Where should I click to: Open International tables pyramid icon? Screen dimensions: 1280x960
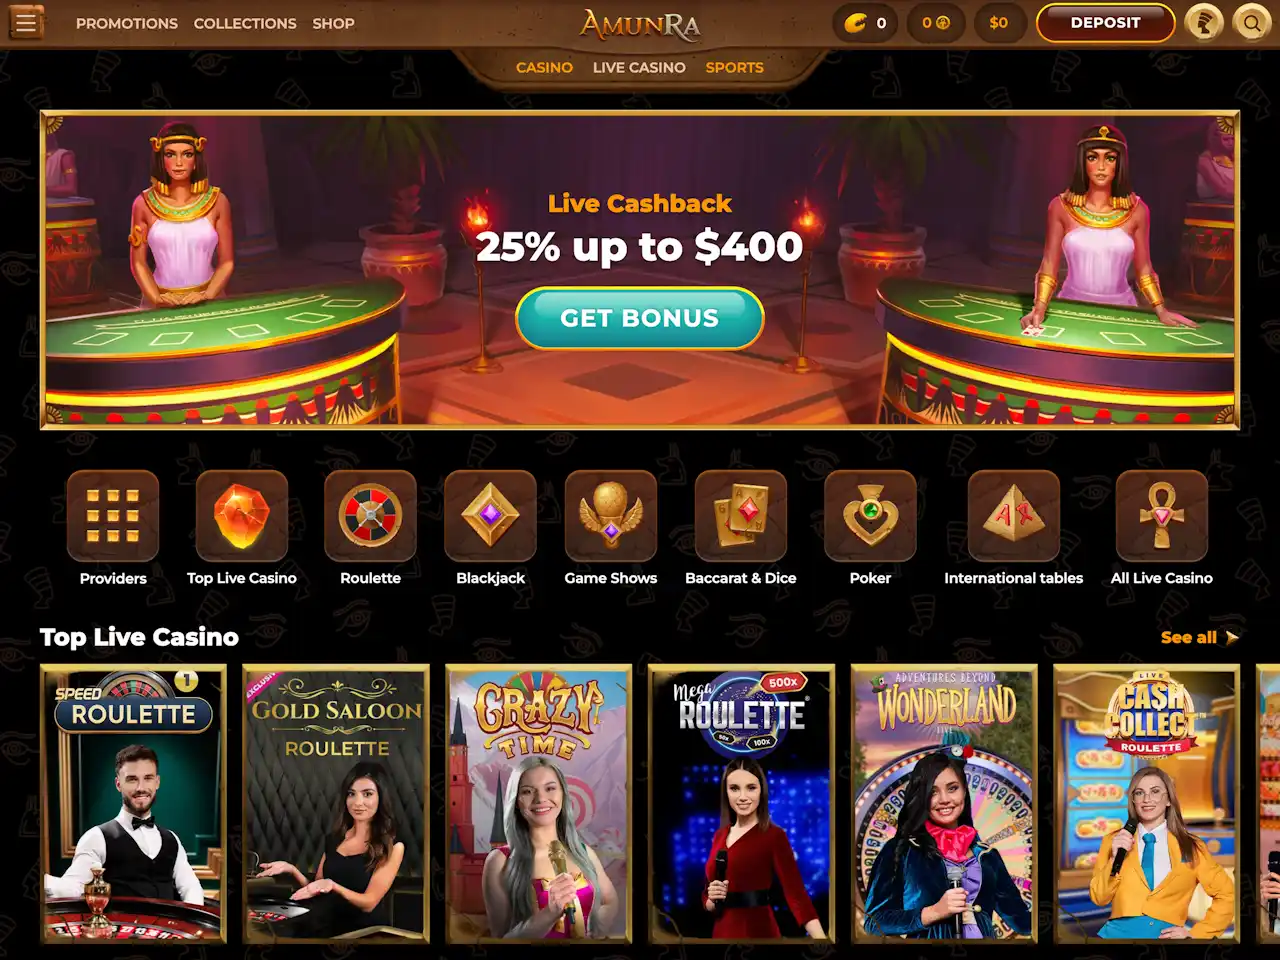1014,516
